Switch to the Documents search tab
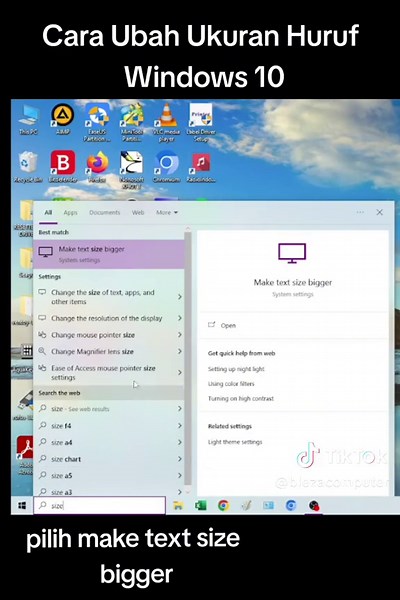This screenshot has height=600, width=400. point(104,212)
